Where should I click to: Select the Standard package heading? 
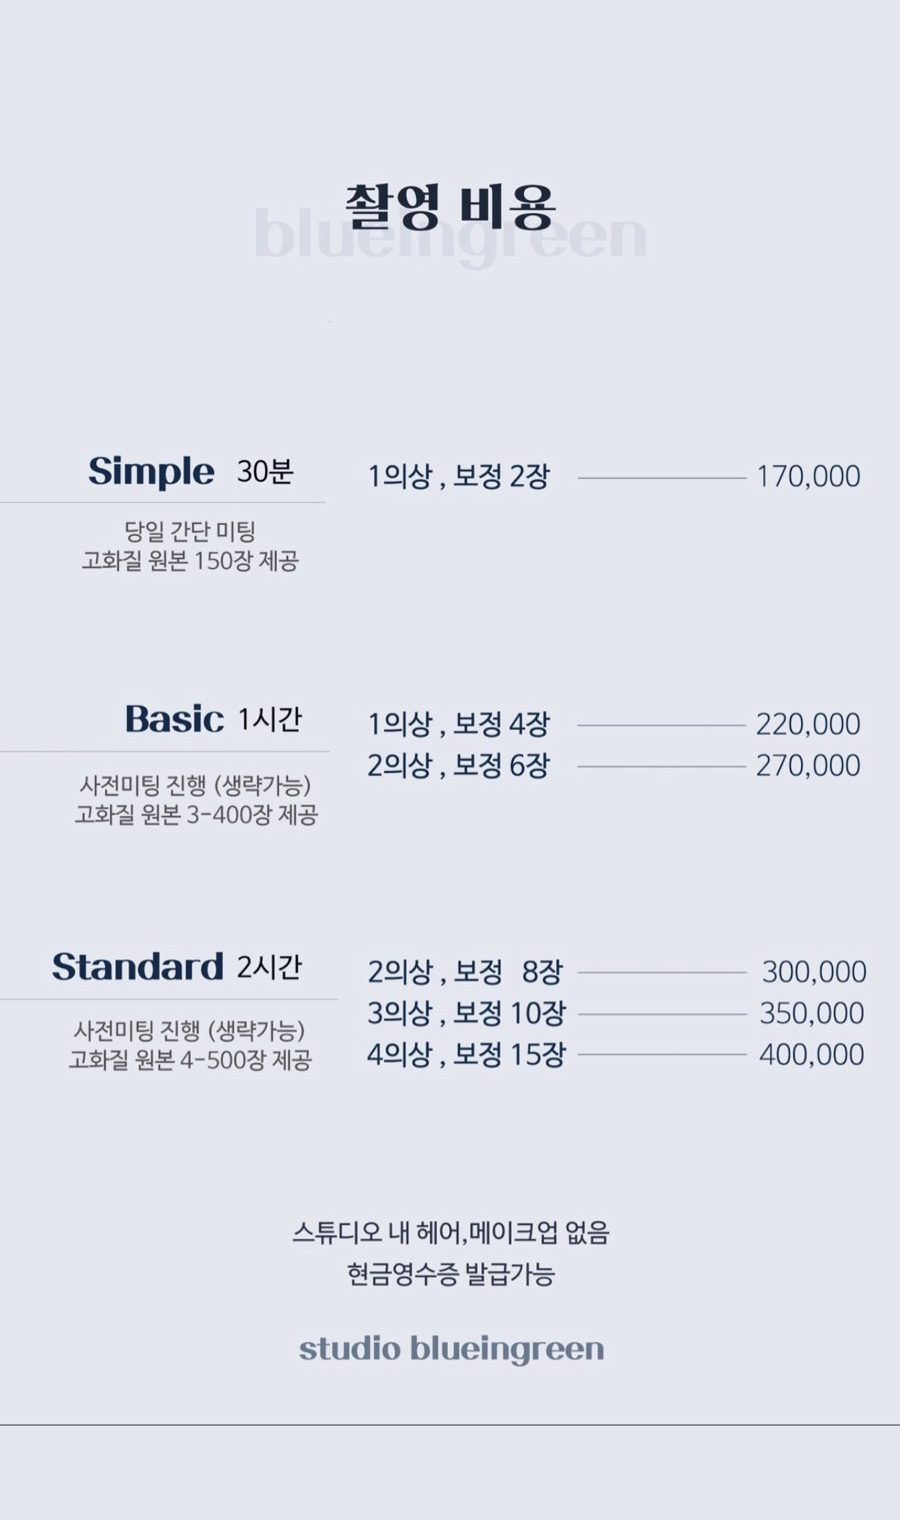pos(138,967)
